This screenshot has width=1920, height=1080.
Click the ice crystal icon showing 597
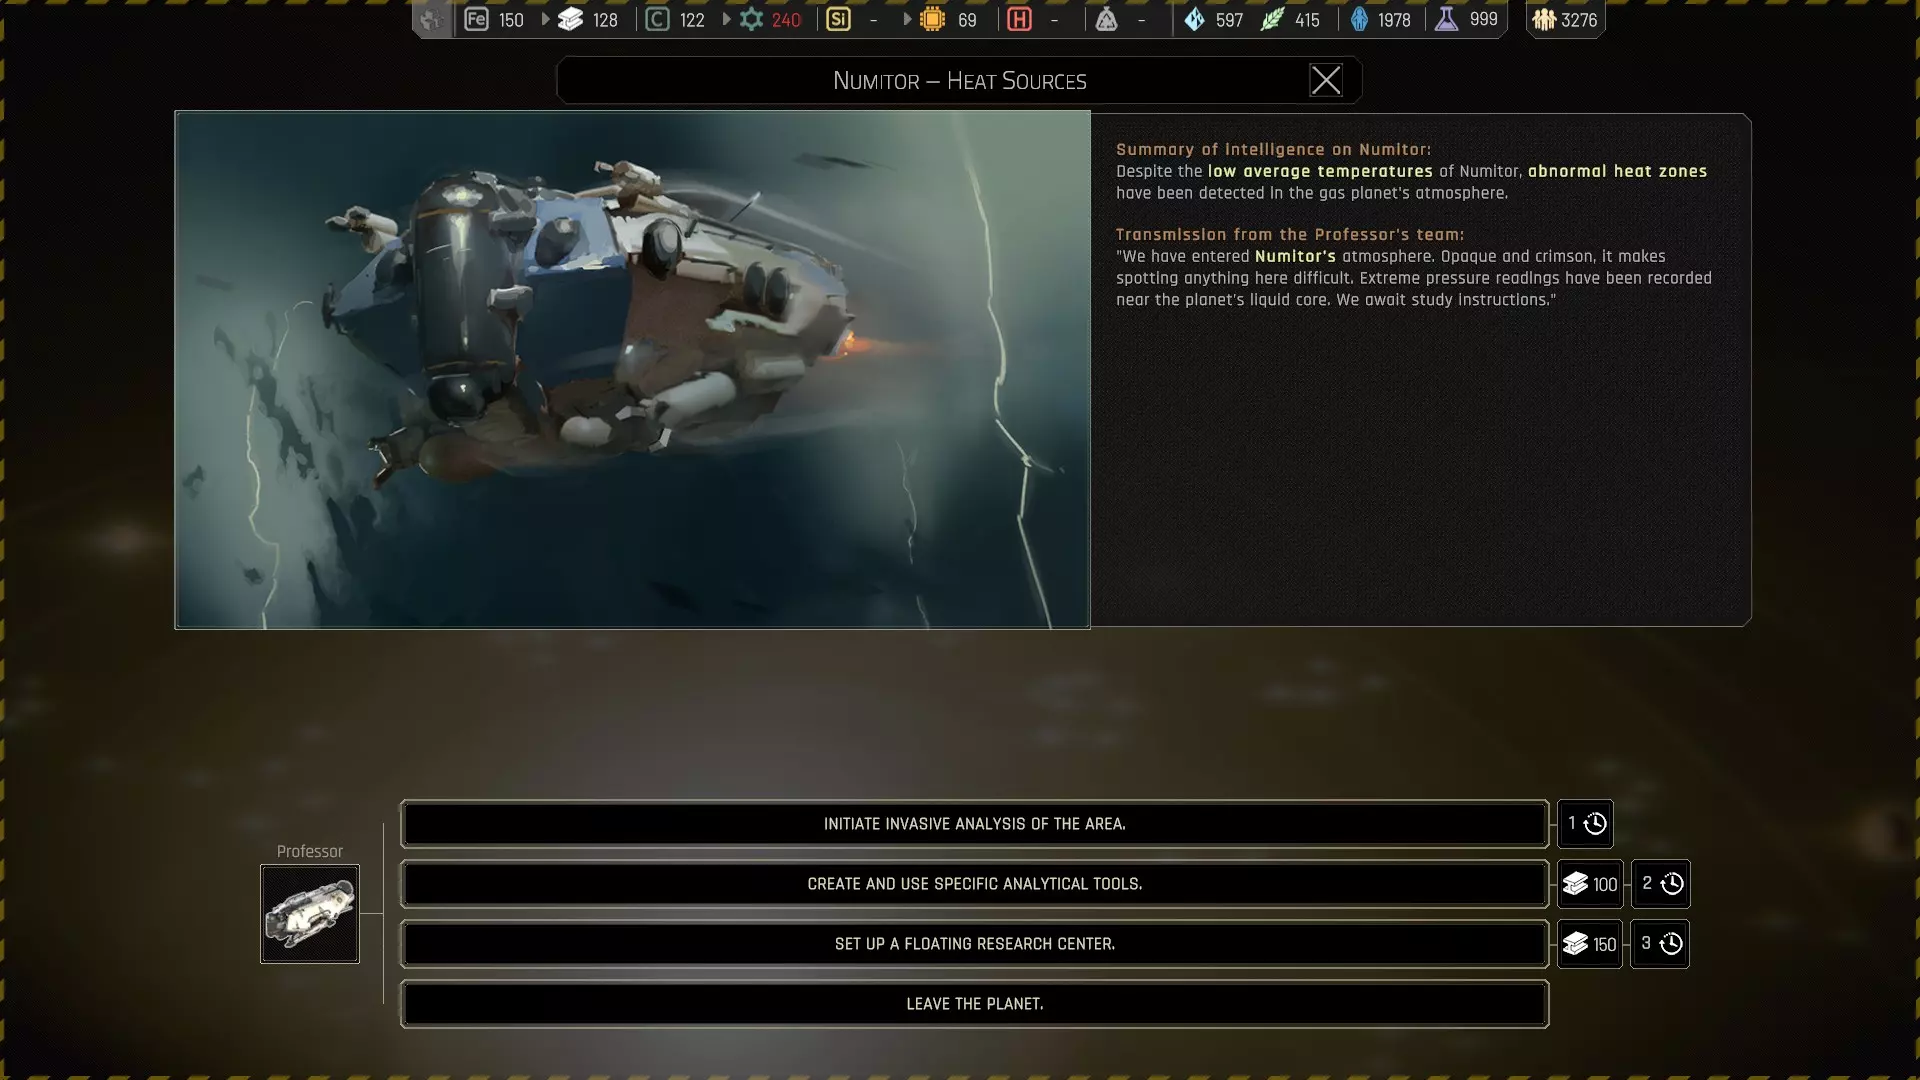click(x=1194, y=19)
